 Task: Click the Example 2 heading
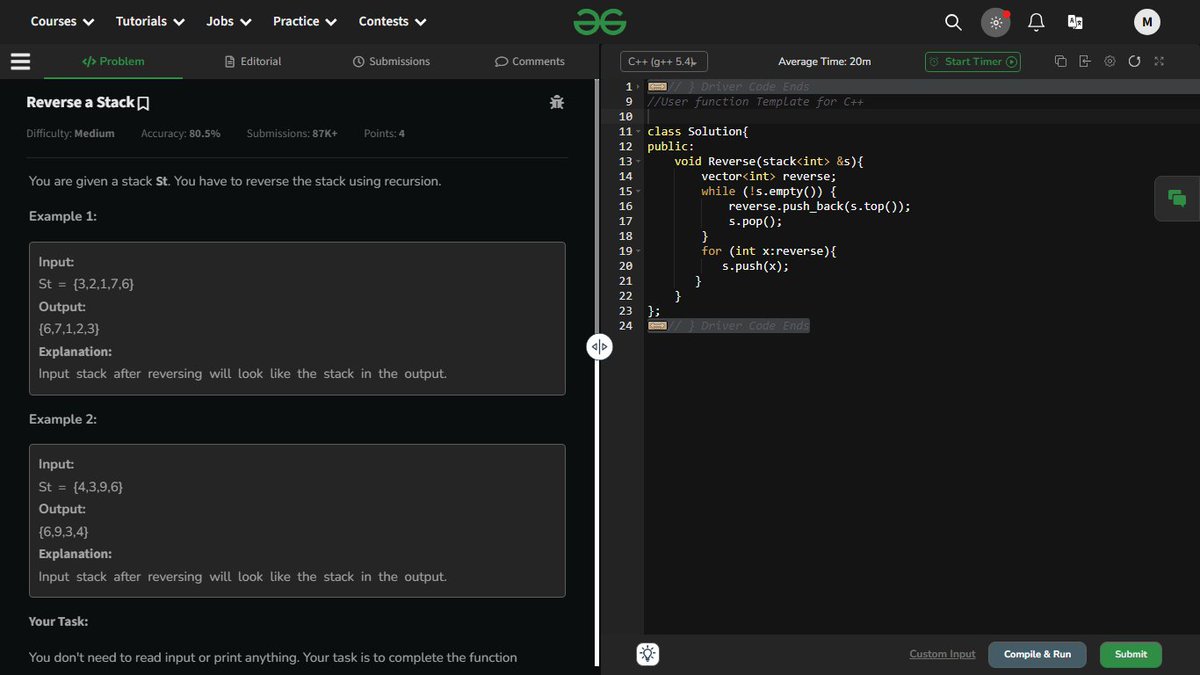pyautogui.click(x=63, y=419)
